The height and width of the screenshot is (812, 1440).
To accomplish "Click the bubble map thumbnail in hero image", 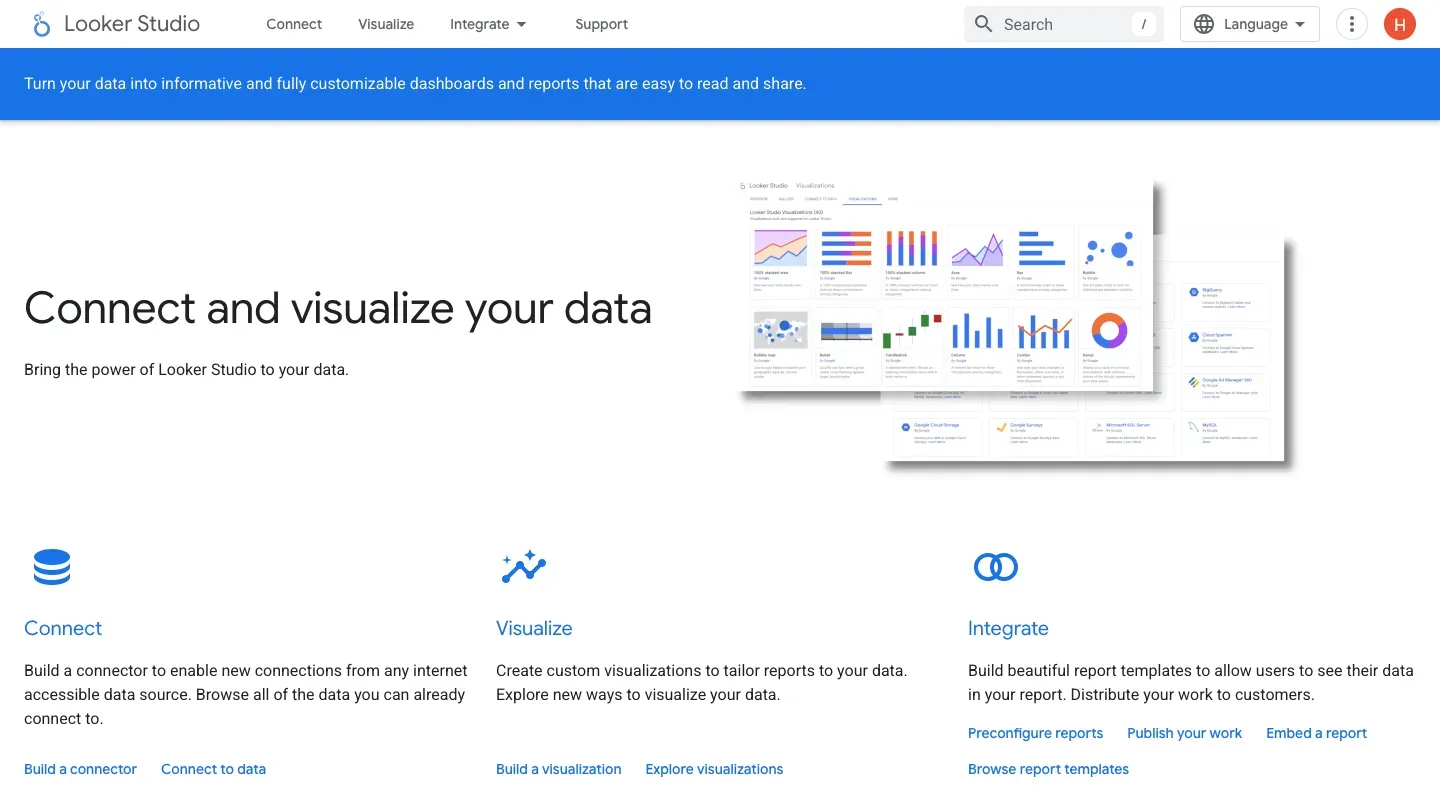I will pyautogui.click(x=781, y=331).
